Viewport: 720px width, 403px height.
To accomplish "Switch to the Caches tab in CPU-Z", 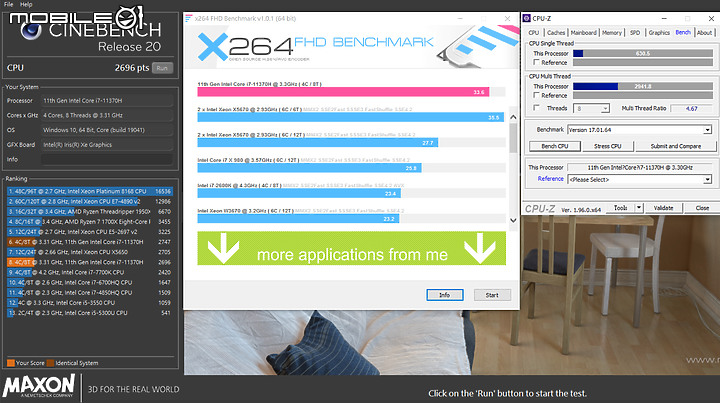I will point(556,33).
